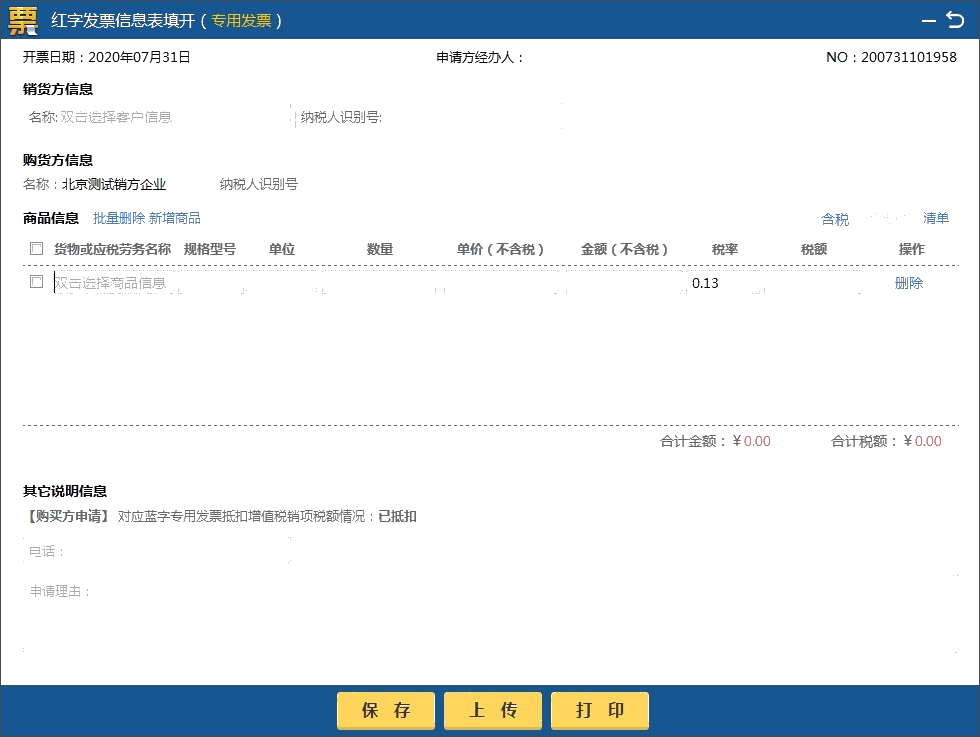
Task: Click the 税率 column header
Action: tap(725, 249)
